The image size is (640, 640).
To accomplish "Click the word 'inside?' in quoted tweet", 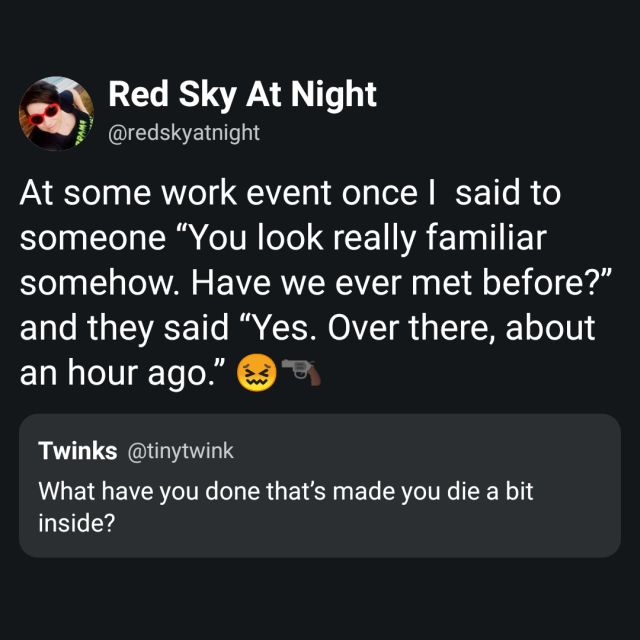I will click(x=77, y=522).
